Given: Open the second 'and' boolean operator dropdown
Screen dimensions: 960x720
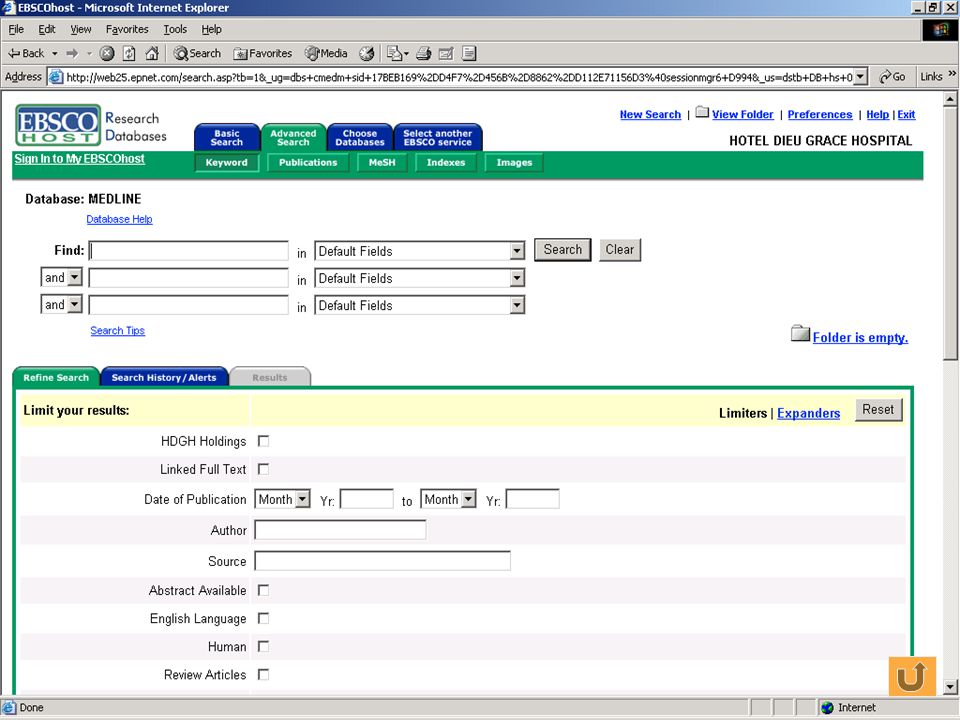Looking at the screenshot, I should (61, 304).
